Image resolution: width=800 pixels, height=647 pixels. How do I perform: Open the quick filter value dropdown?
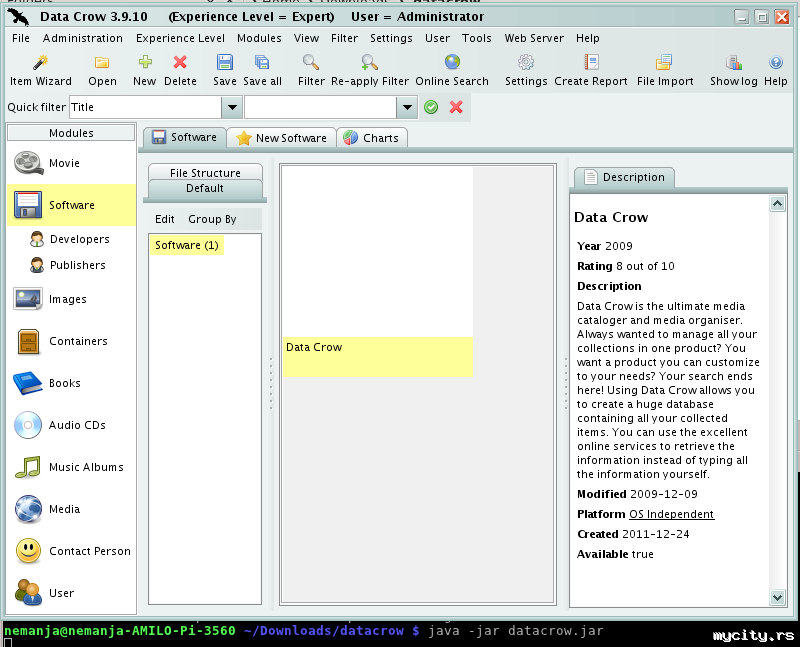tap(406, 107)
